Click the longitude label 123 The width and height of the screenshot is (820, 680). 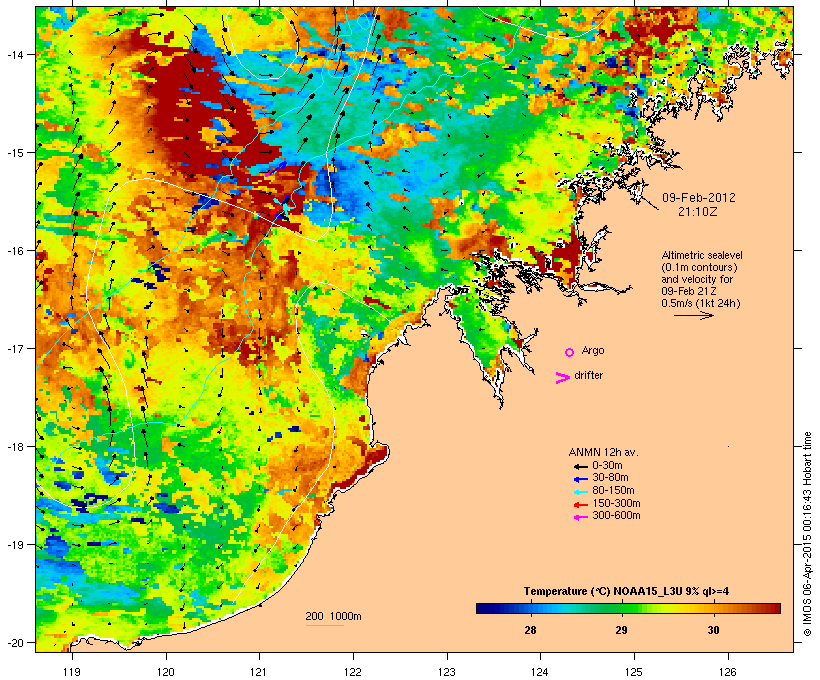tap(447, 672)
